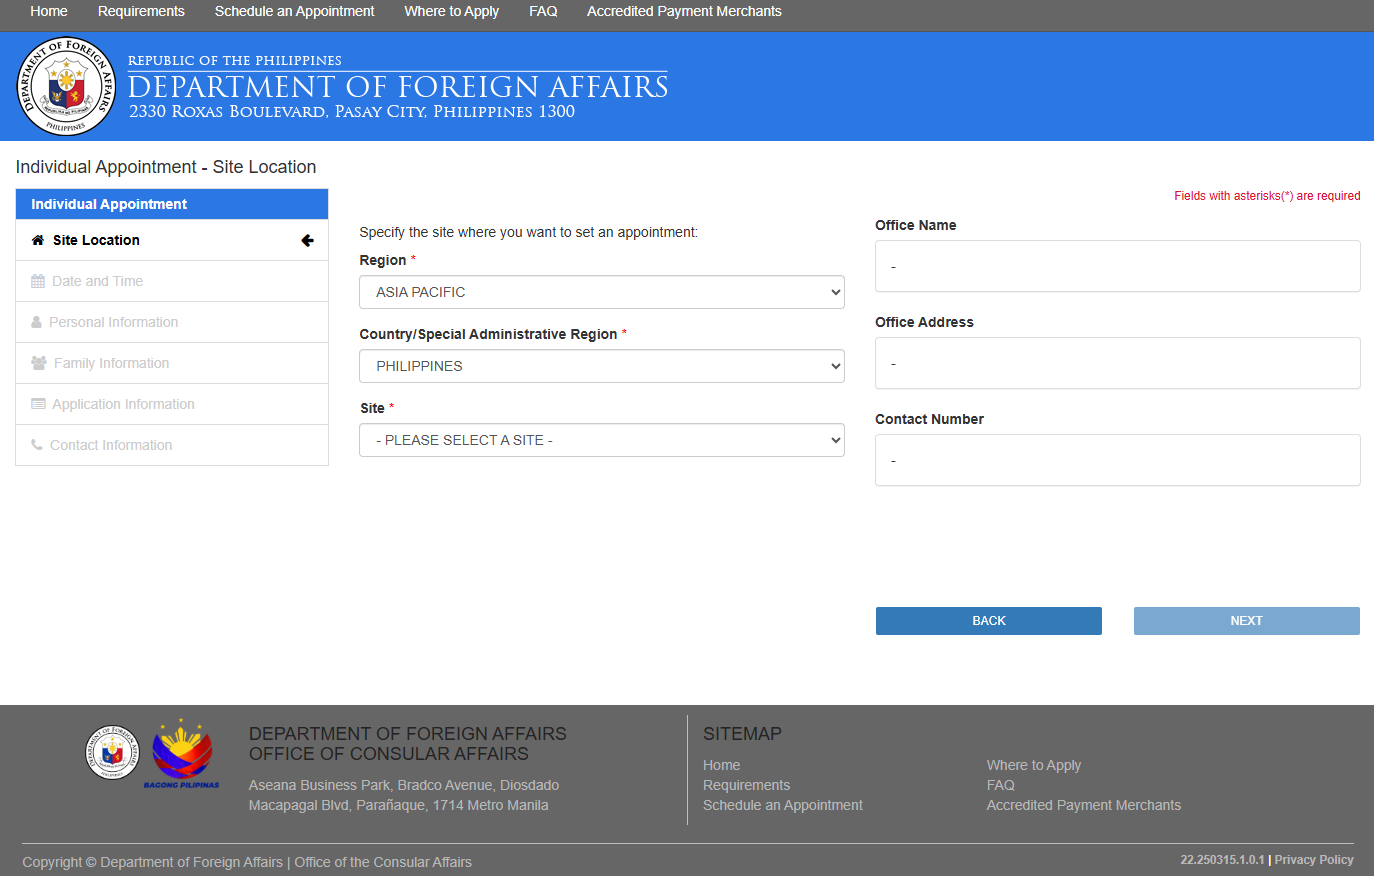
Task: Click the person icon for Personal Information
Action: 38,321
